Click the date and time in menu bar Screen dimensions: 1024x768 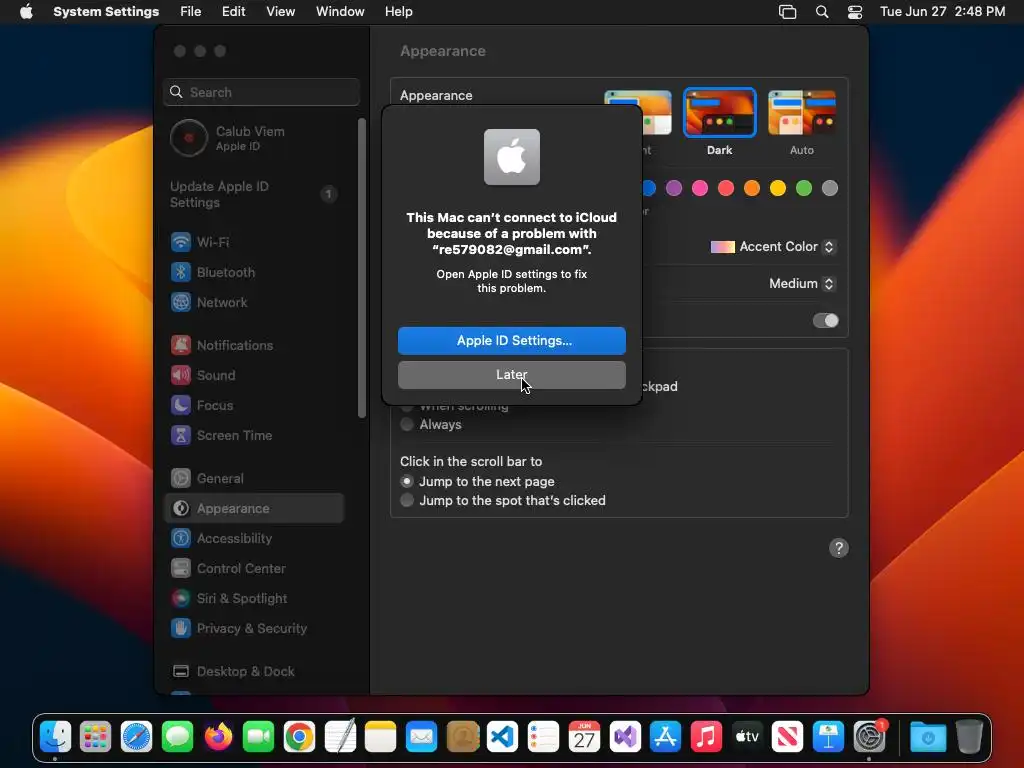942,12
